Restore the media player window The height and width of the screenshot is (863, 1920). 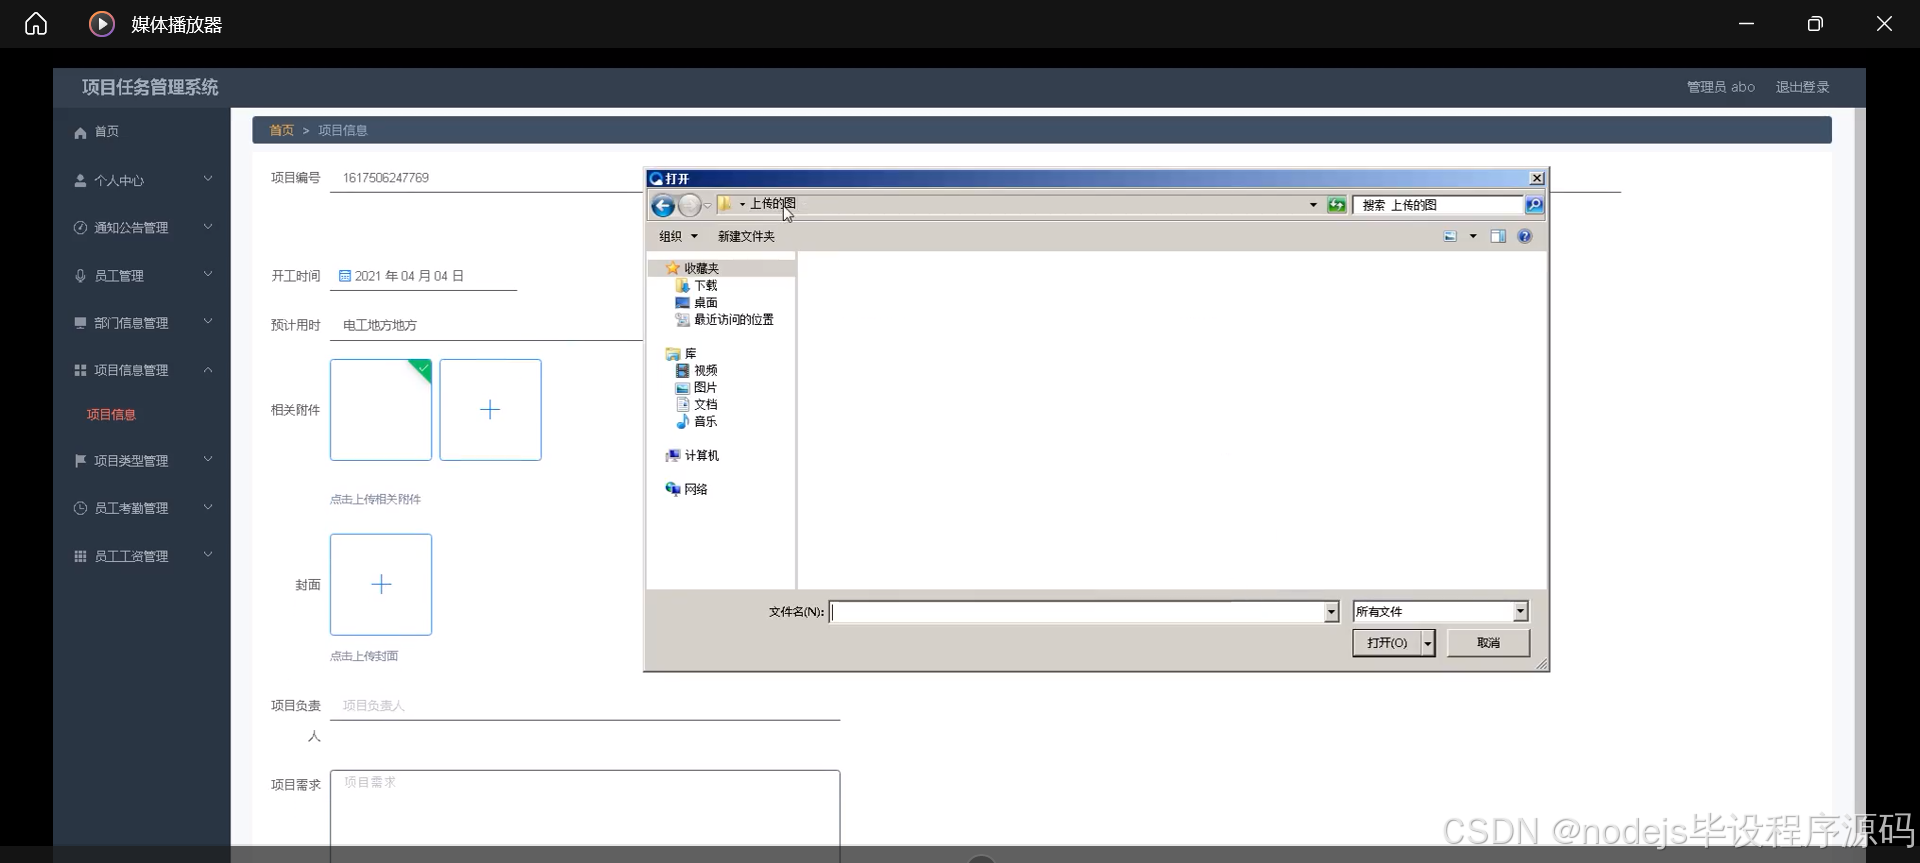tap(1815, 24)
